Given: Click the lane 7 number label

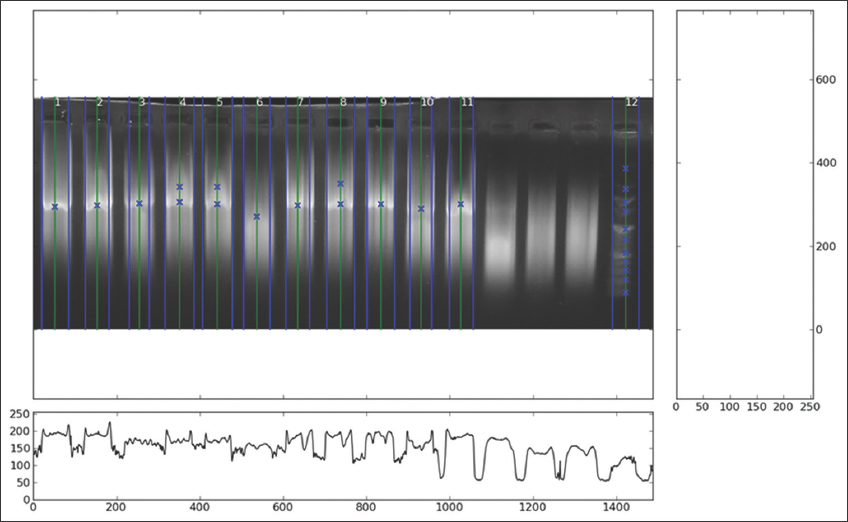Looking at the screenshot, I should click(x=299, y=102).
